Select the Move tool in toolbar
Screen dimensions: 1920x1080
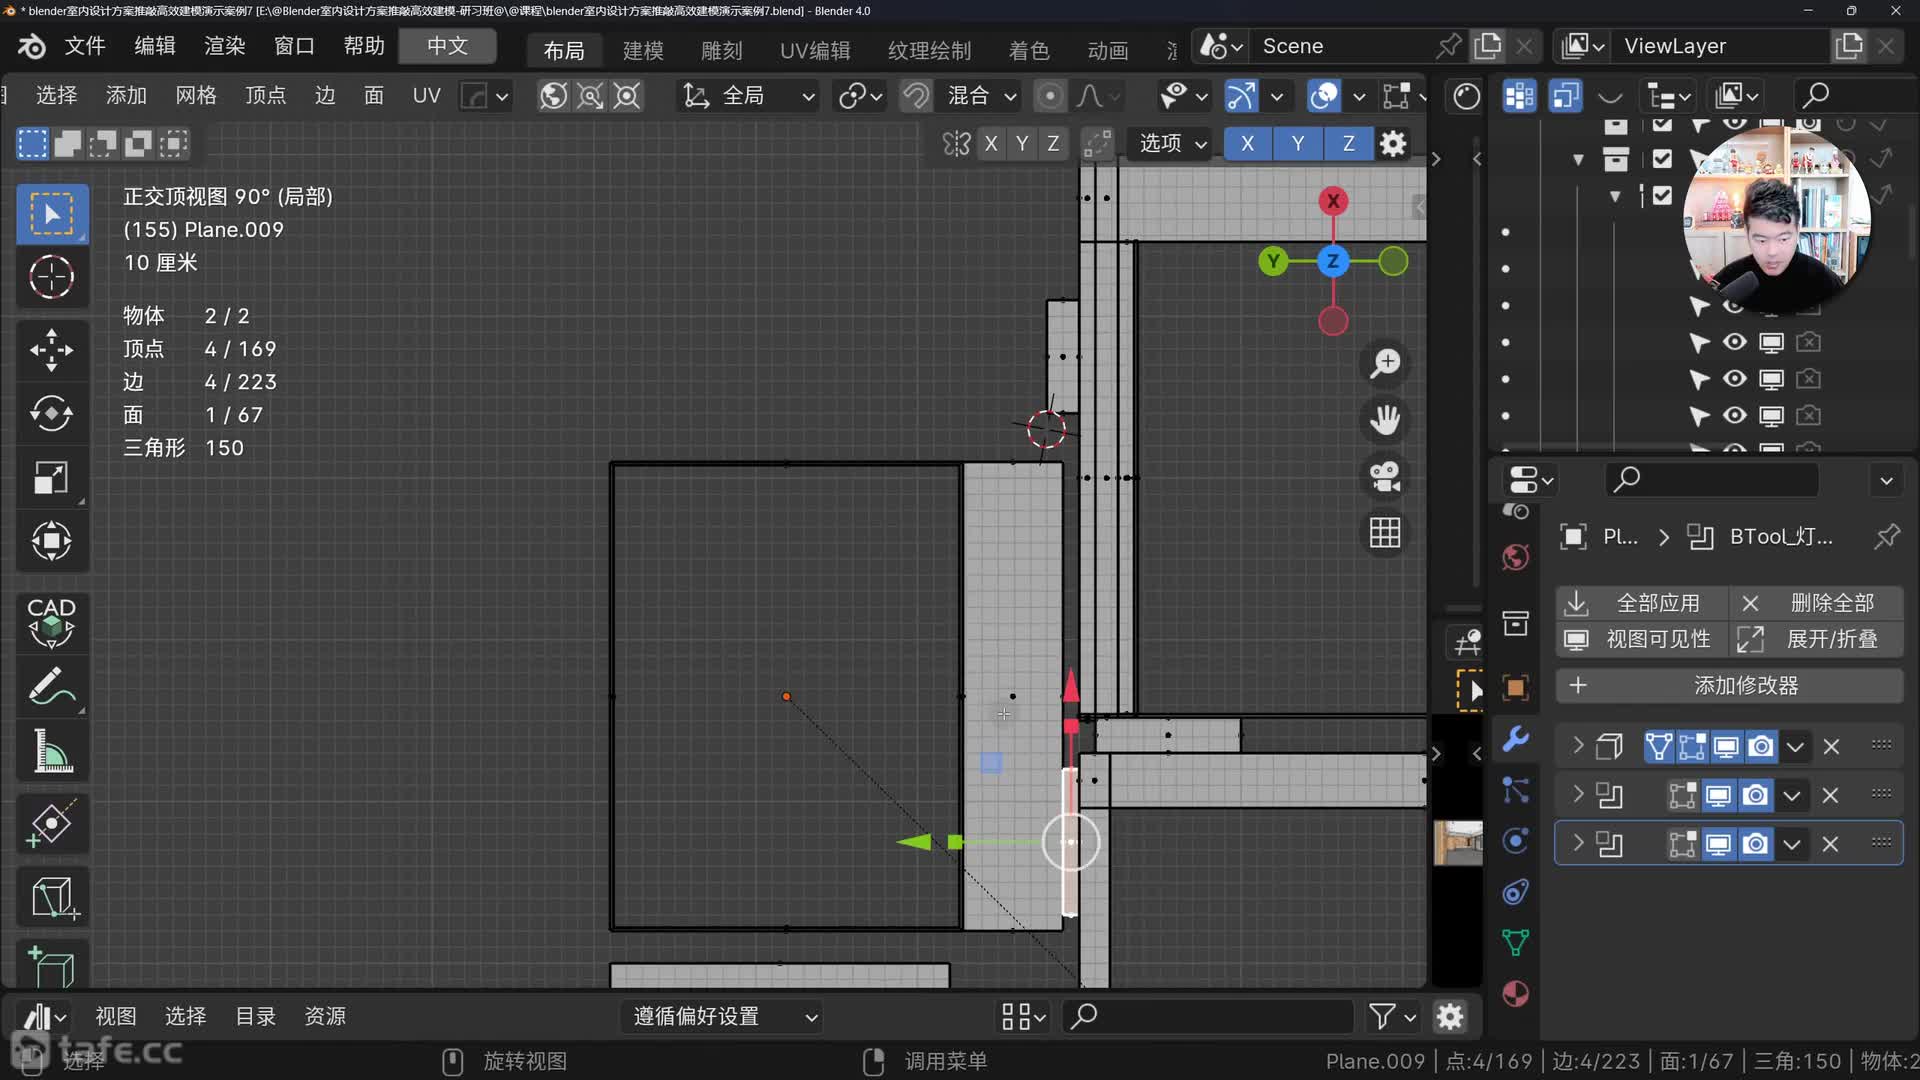[x=51, y=350]
